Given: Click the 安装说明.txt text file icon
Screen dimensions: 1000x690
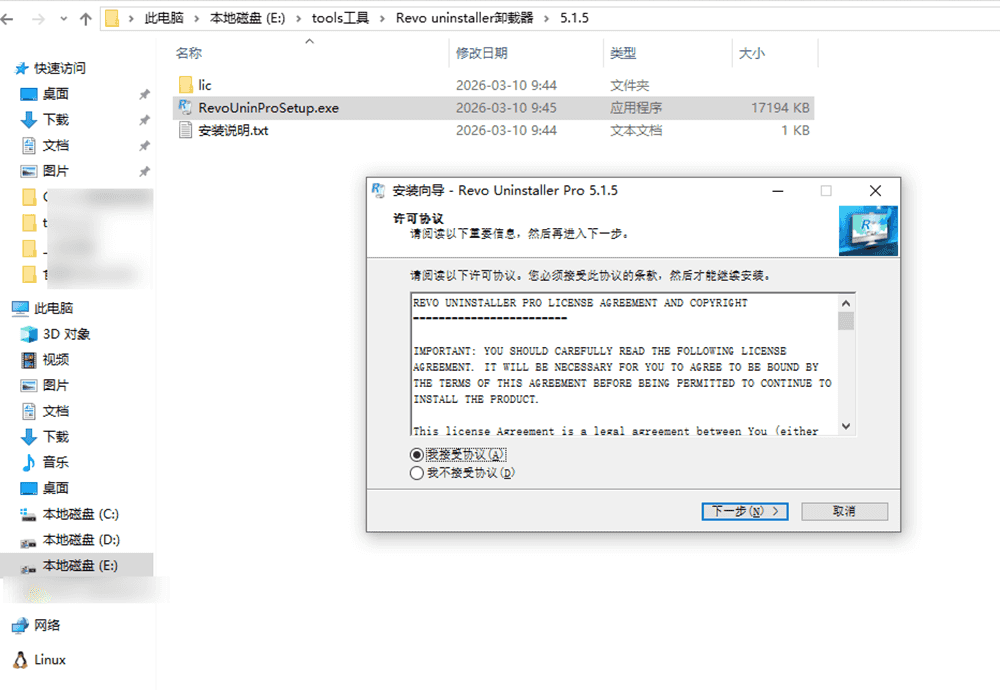Looking at the screenshot, I should pyautogui.click(x=184, y=130).
